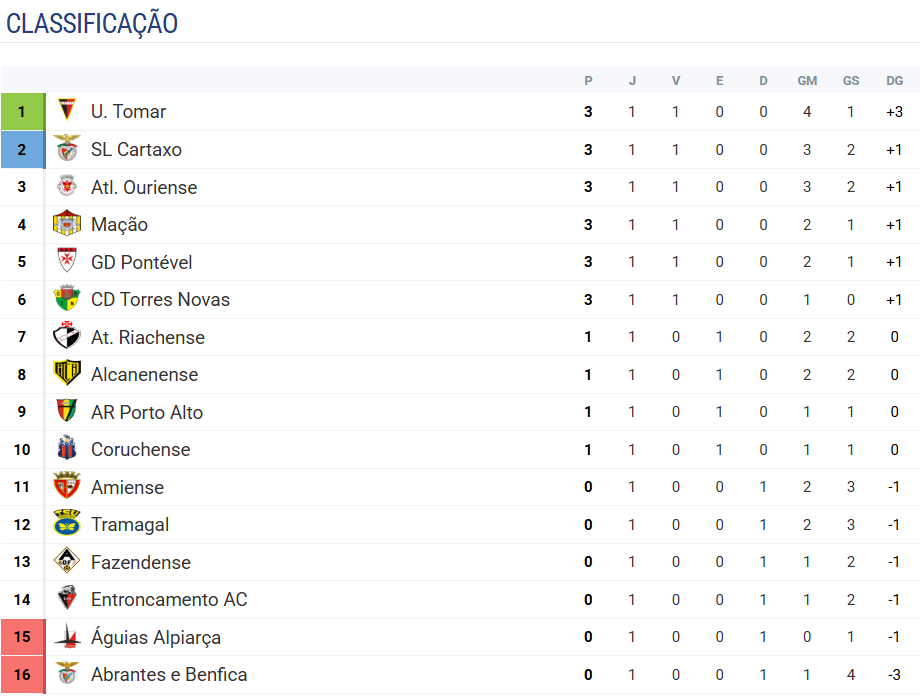Click the SL Cartaxo club crest
The height and width of the screenshot is (698, 920).
[67, 149]
